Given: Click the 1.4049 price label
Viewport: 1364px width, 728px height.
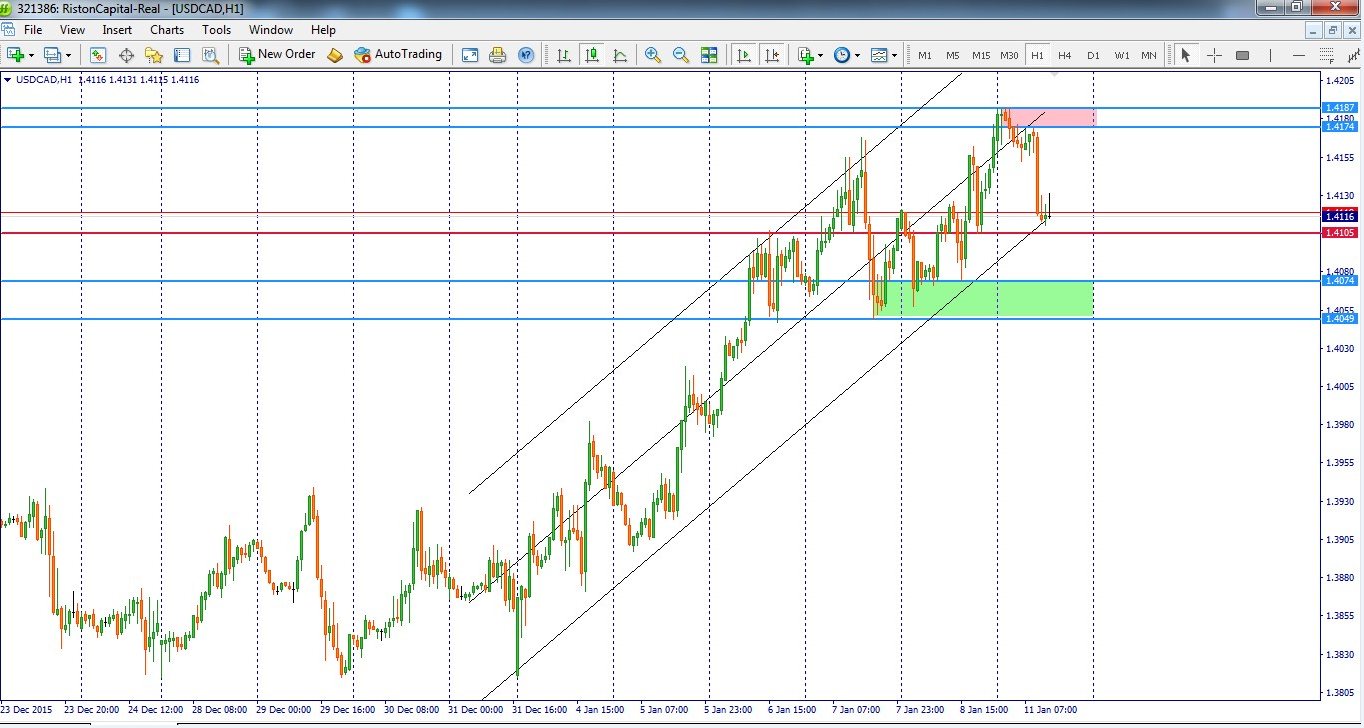Looking at the screenshot, I should click(x=1339, y=319).
